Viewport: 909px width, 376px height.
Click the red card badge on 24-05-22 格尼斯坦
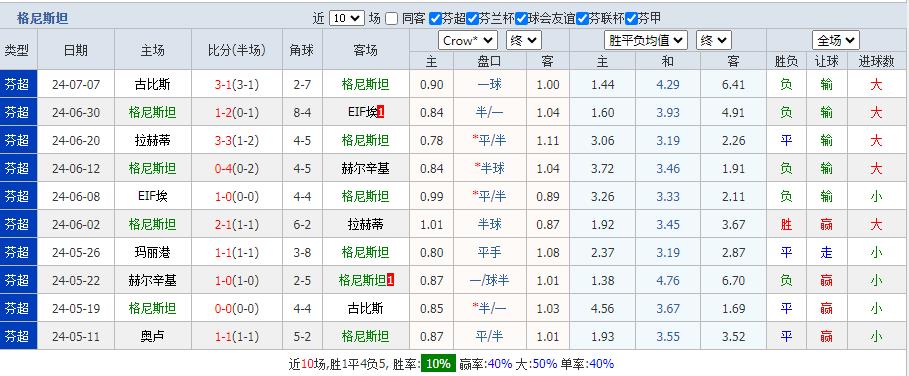[x=391, y=280]
